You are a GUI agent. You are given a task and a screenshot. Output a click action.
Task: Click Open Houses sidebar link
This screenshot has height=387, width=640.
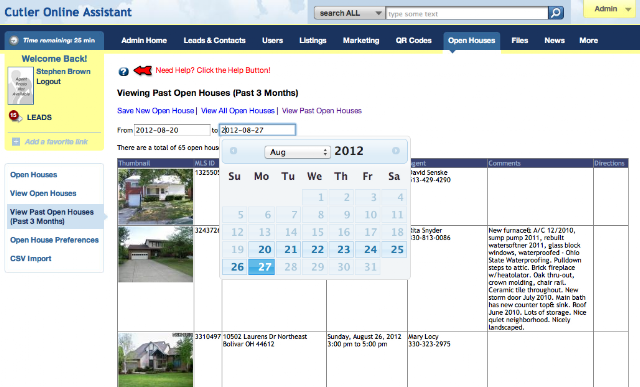(33, 175)
